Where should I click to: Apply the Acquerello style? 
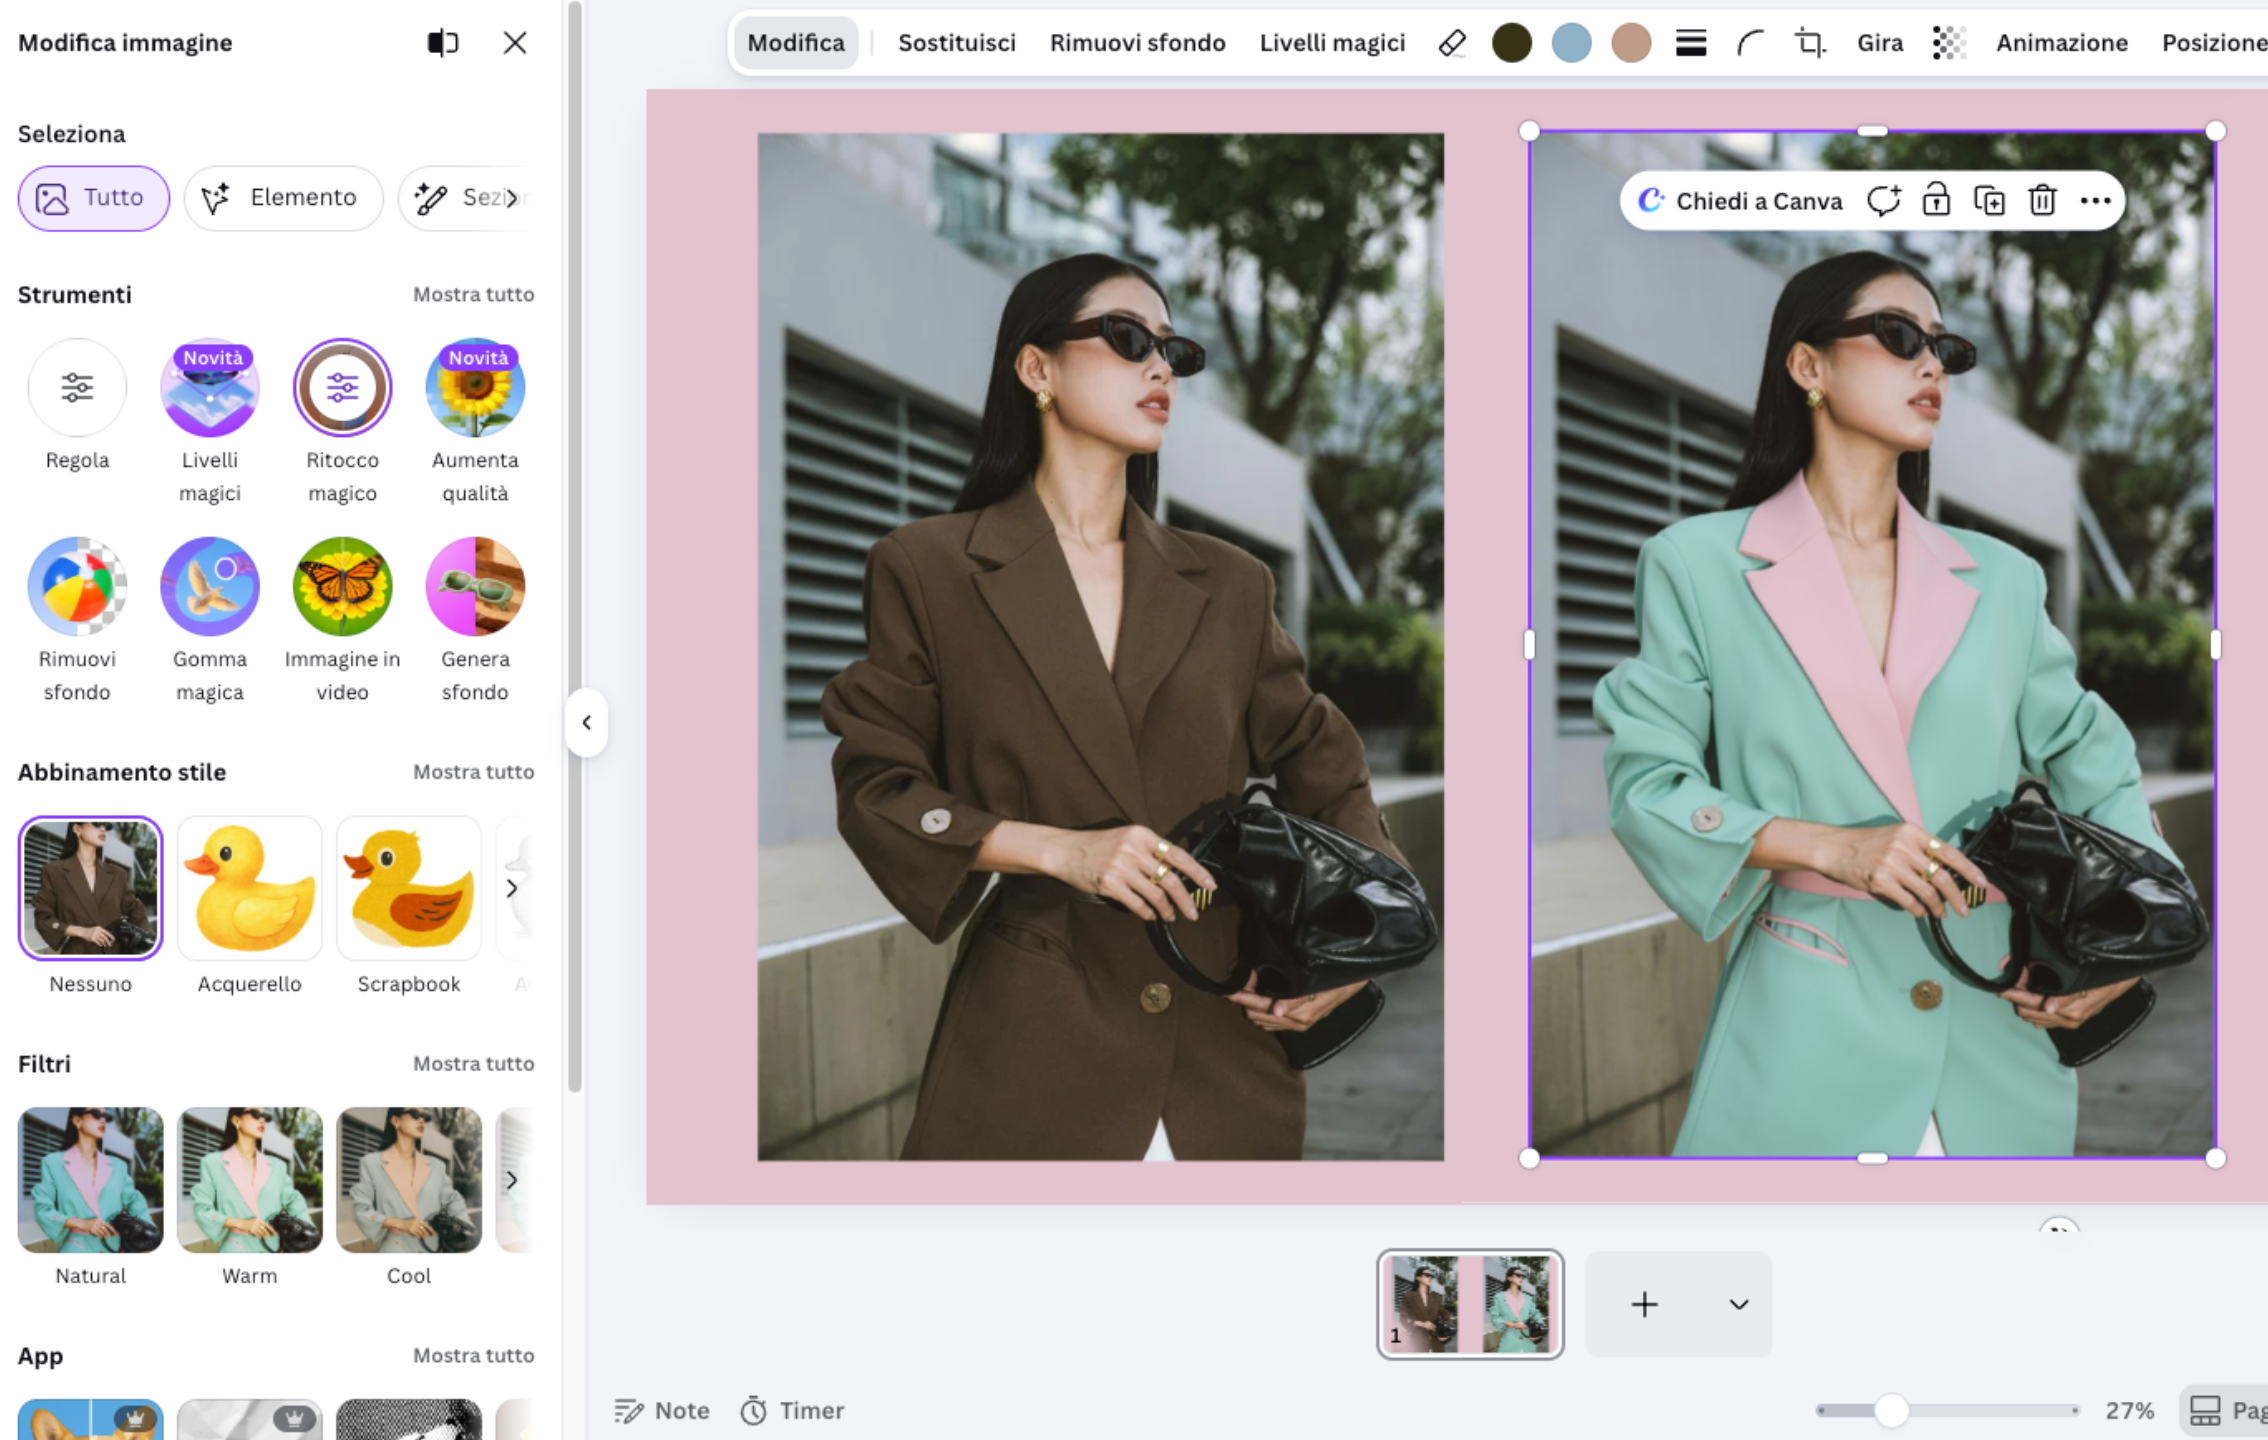point(249,888)
